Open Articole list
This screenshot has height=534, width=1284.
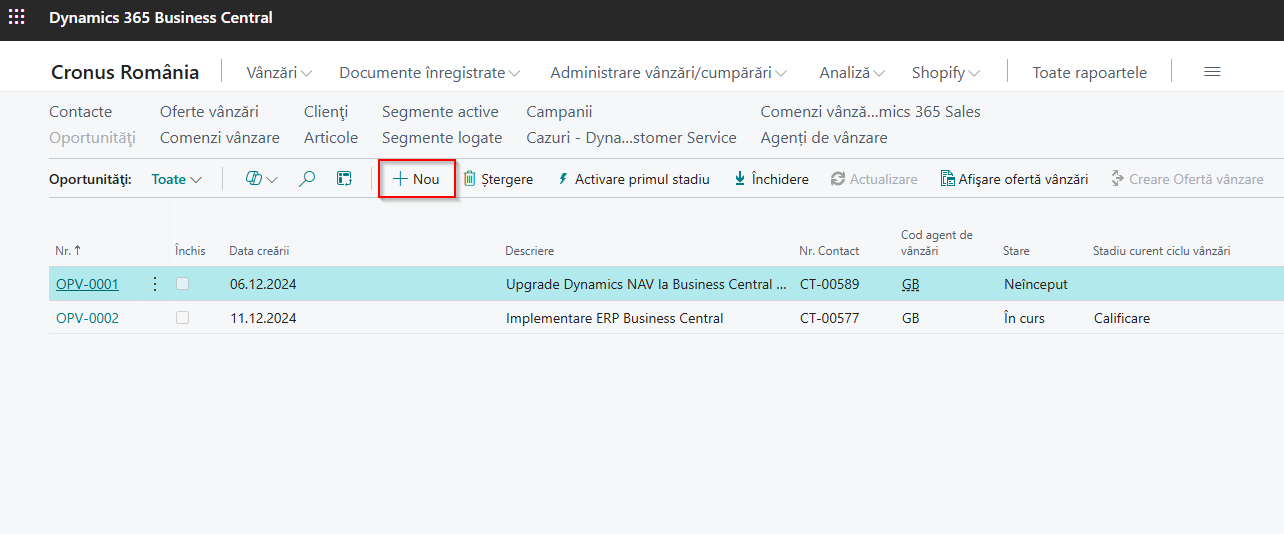coord(331,137)
